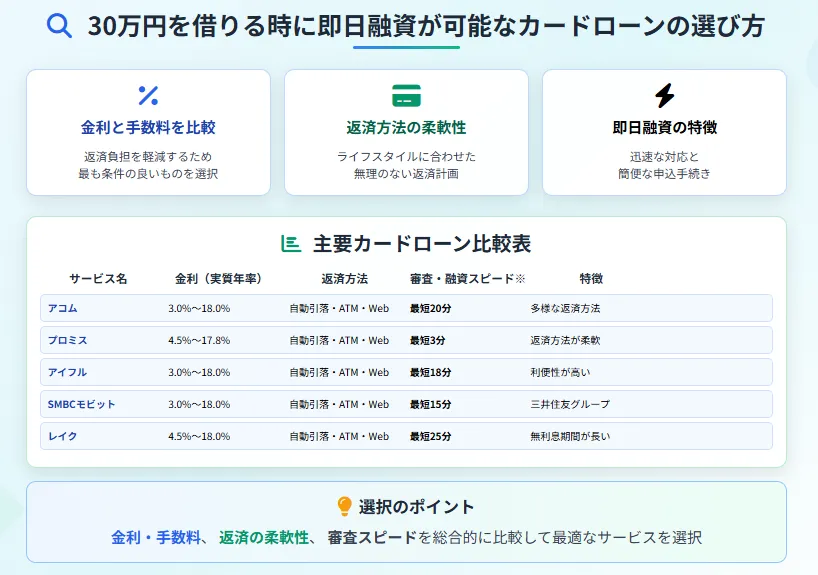Click the サービス名 column header
The width and height of the screenshot is (818, 575).
coord(98,279)
